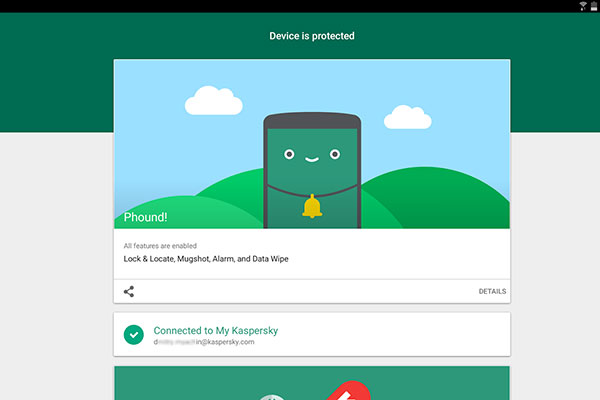Tap the battery icon in the status bar
This screenshot has height=400, width=600.
[593, 6]
